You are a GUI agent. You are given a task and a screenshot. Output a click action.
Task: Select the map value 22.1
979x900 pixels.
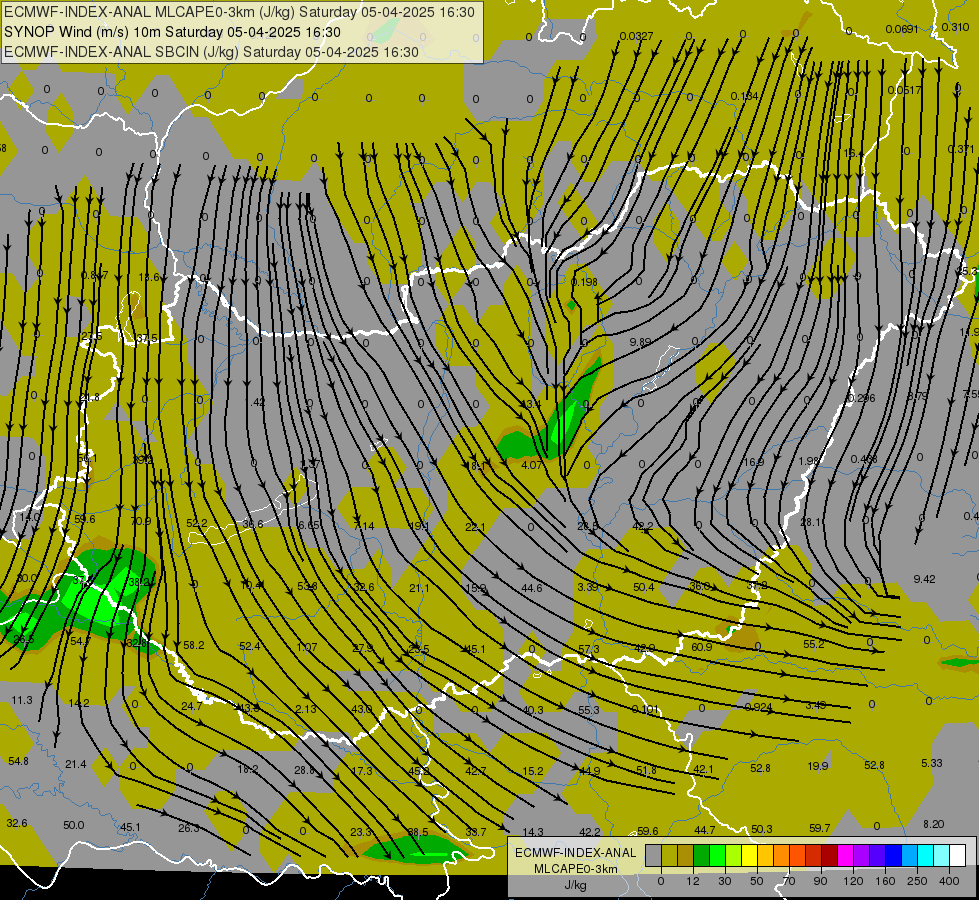[475, 527]
